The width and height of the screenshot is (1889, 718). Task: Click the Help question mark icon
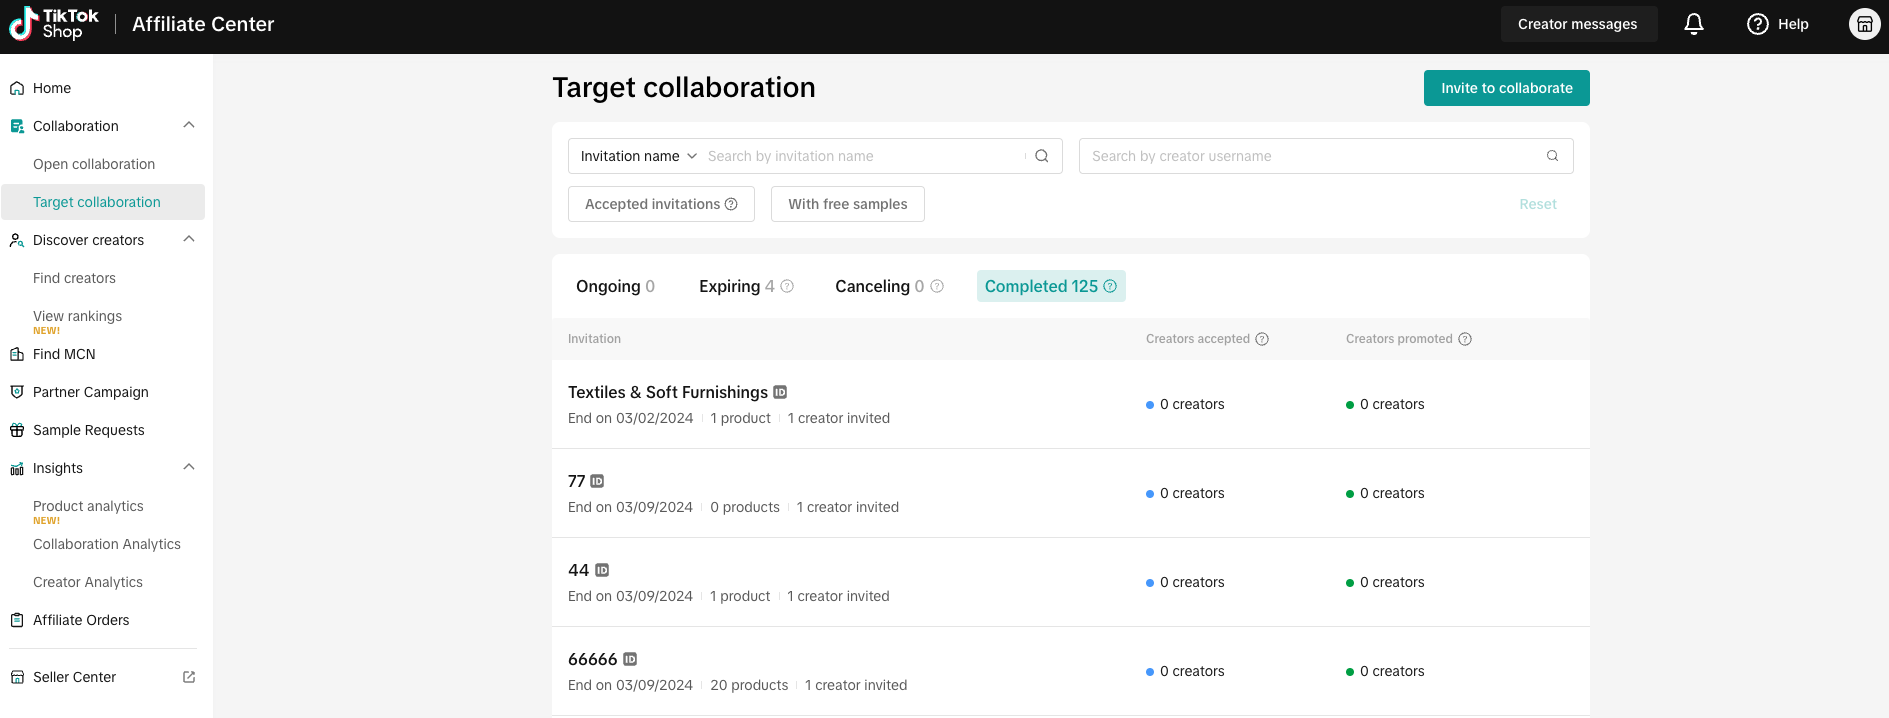coord(1758,24)
